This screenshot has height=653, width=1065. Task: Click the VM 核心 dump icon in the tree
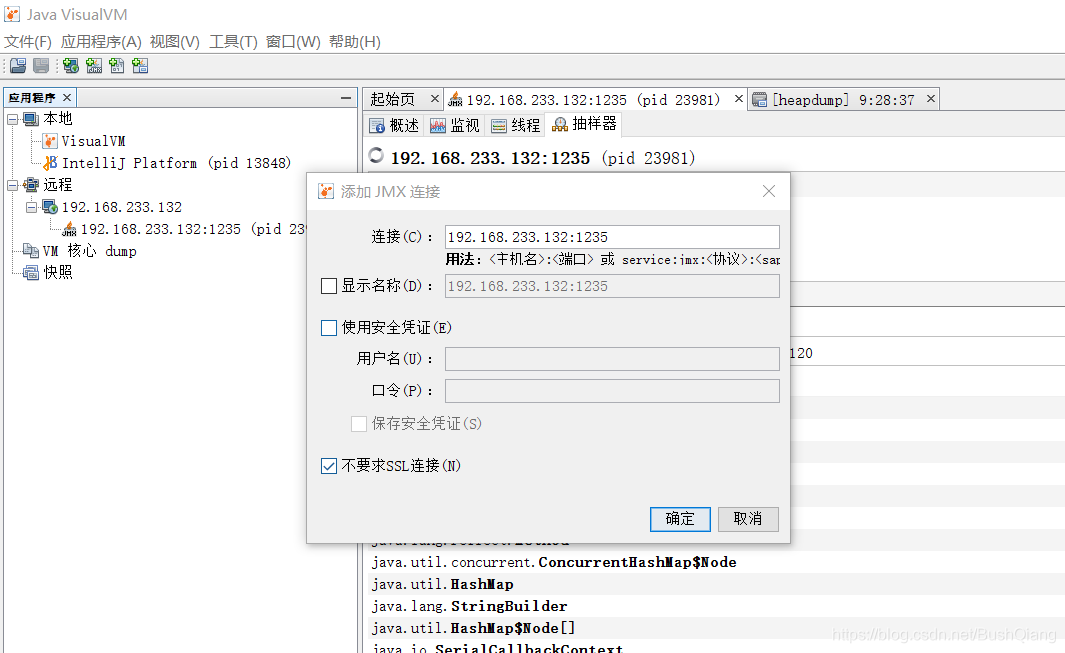coord(31,251)
